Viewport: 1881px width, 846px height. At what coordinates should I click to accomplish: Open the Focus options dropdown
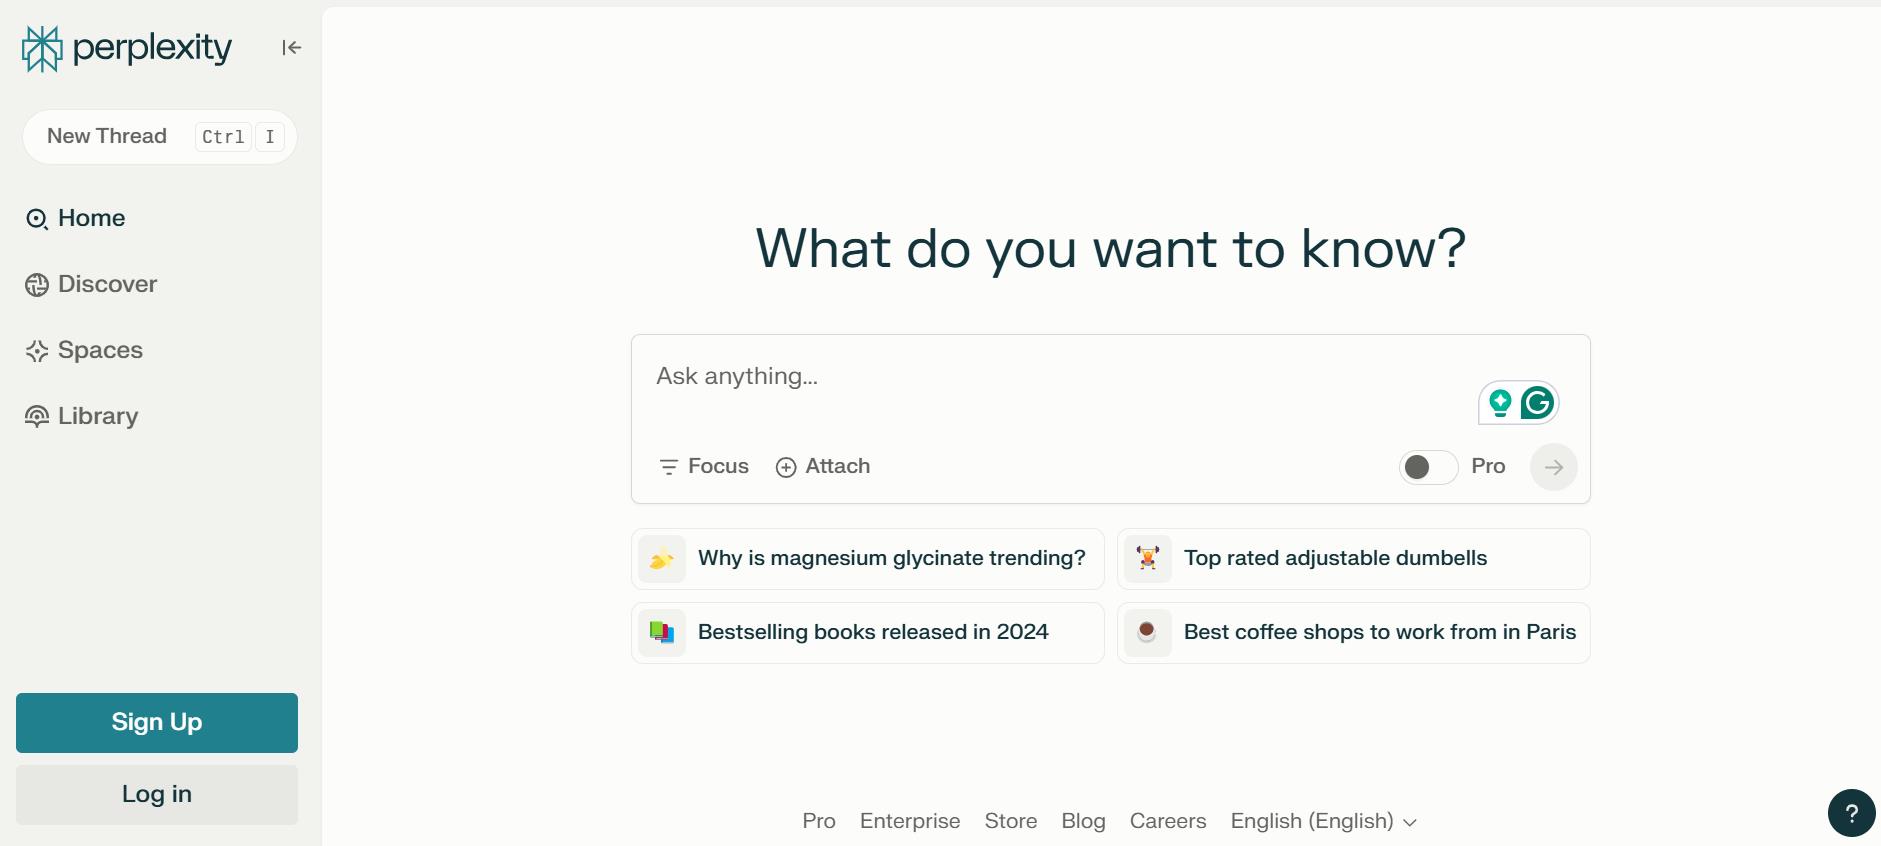click(704, 467)
